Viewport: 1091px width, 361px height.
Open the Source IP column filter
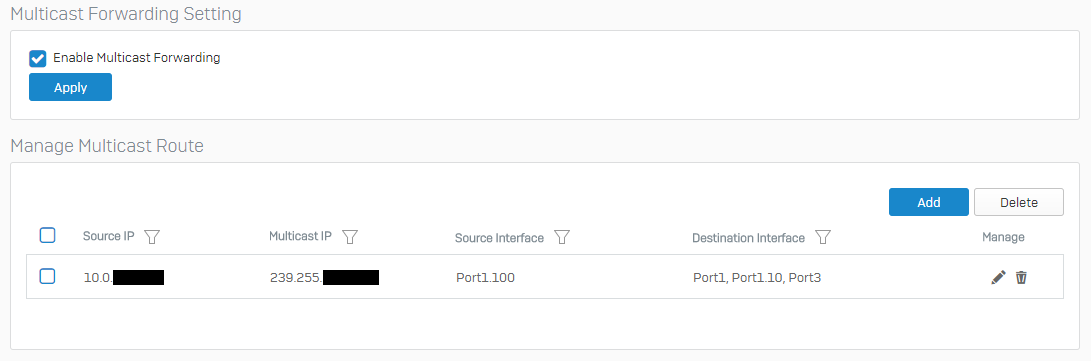[x=152, y=237]
